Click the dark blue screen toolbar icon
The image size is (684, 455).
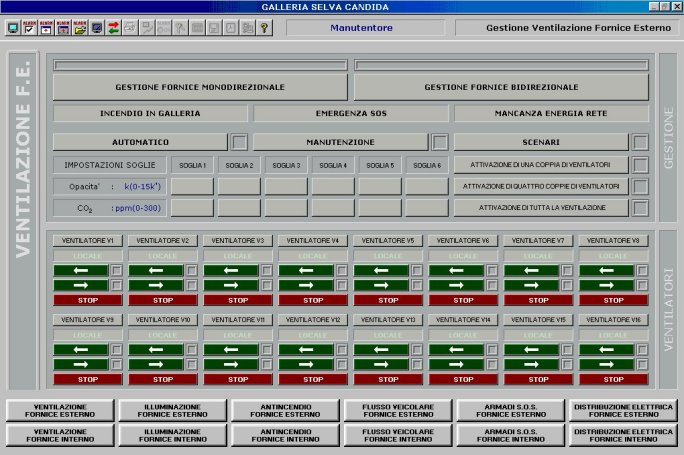[x=97, y=28]
